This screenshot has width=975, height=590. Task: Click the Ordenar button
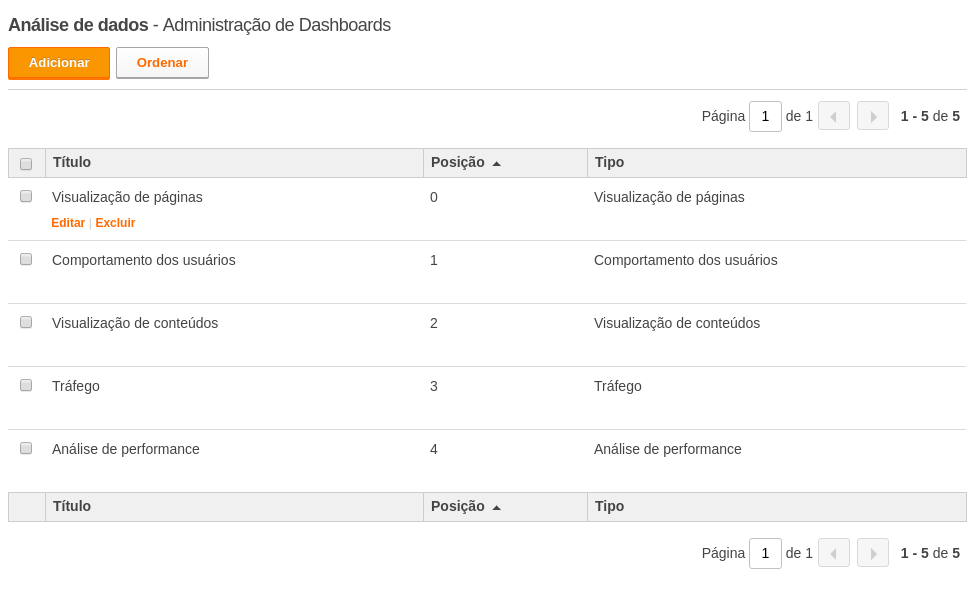tap(162, 63)
